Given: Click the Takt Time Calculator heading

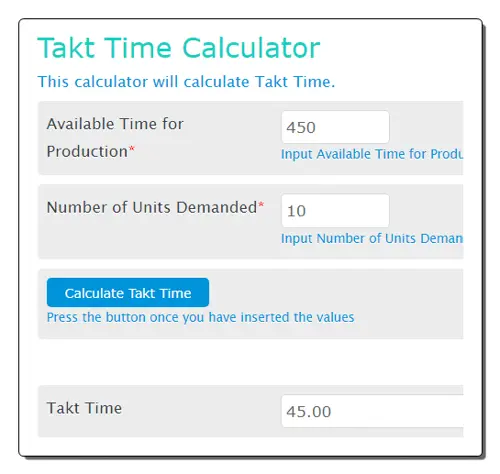Looking at the screenshot, I should [179, 48].
